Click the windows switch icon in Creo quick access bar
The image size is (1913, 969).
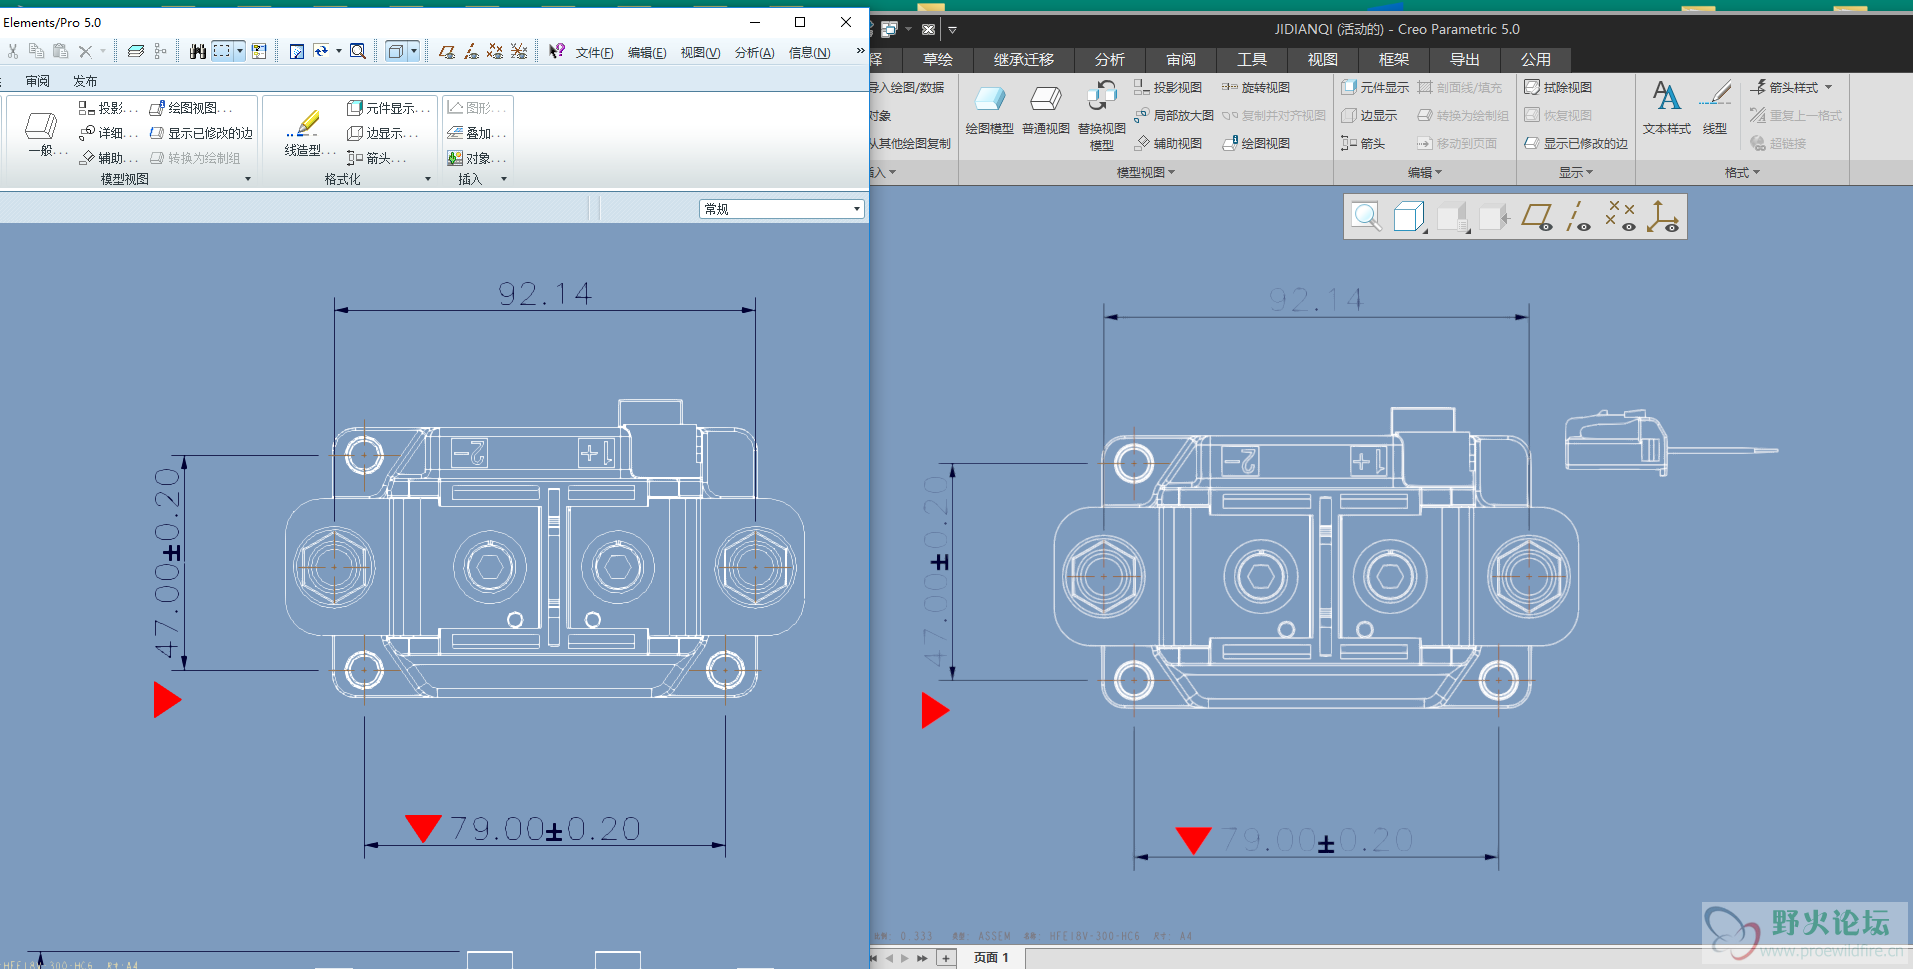click(889, 30)
